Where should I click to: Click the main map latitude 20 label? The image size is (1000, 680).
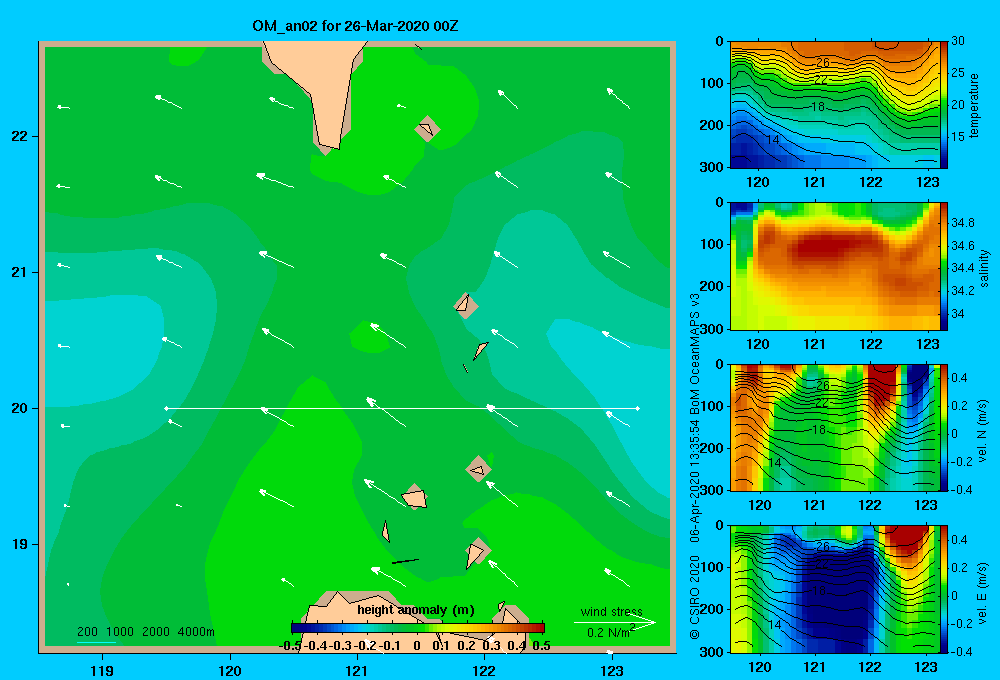click(20, 408)
